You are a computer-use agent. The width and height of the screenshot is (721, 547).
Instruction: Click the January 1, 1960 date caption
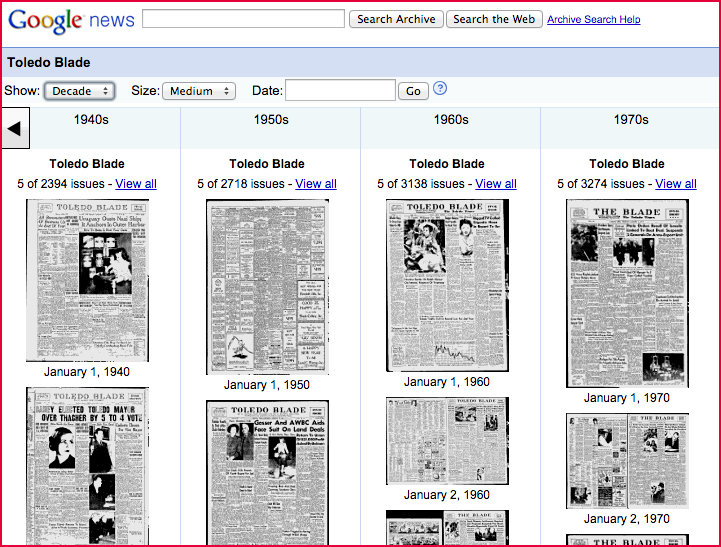pos(447,382)
